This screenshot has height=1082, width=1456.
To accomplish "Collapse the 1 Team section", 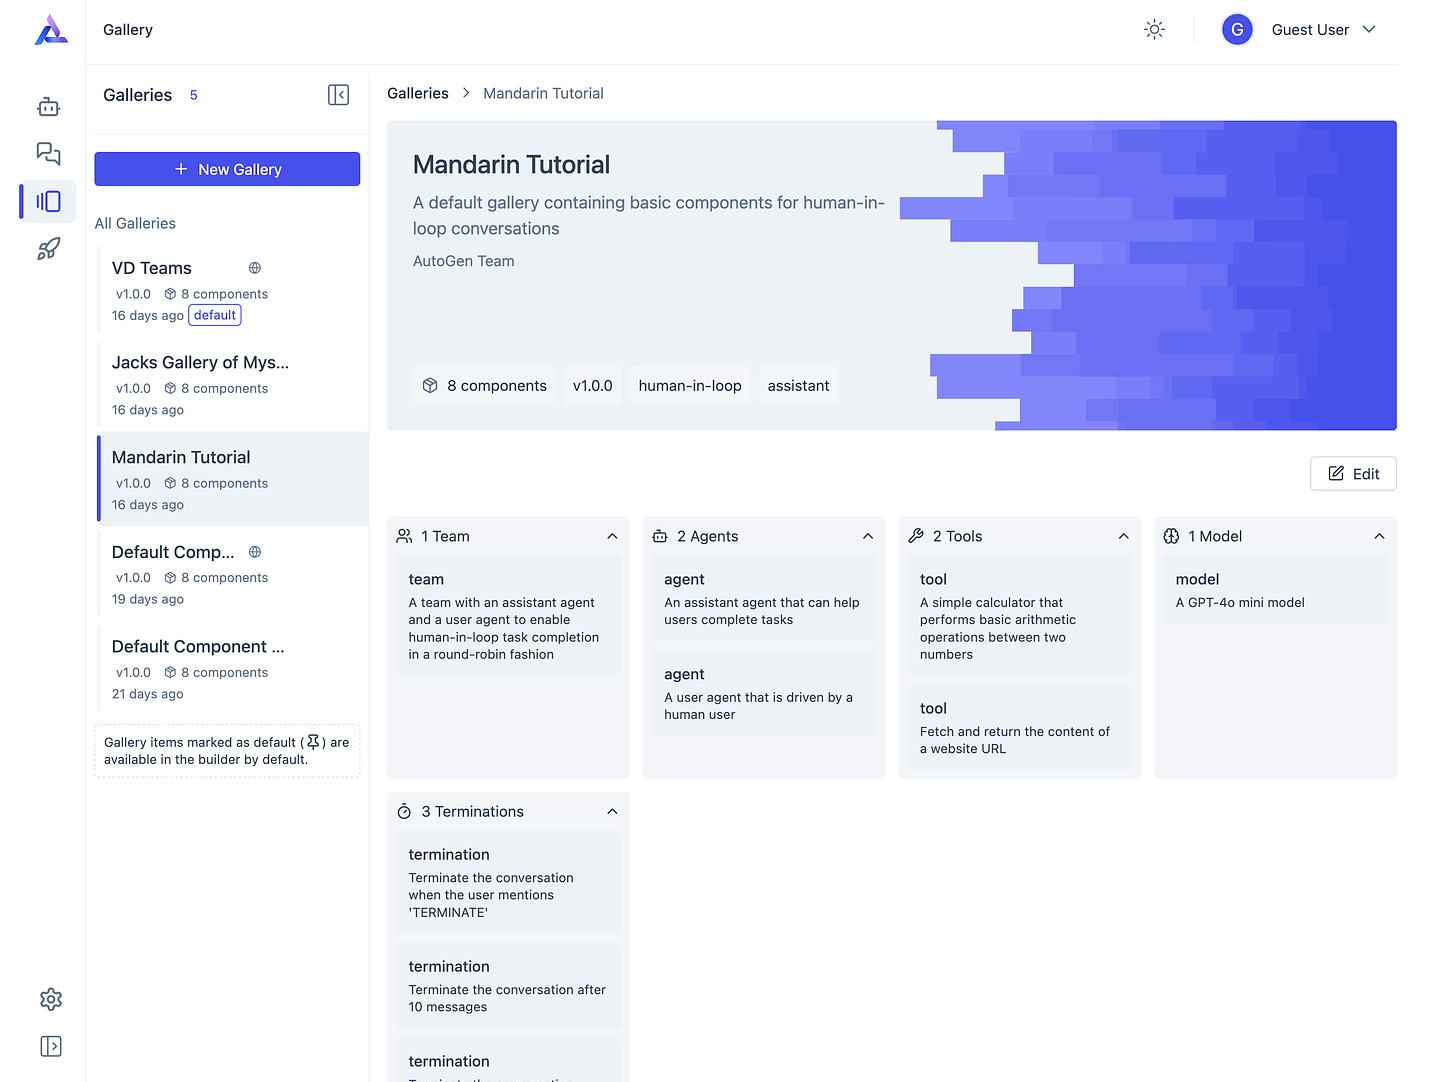I will [x=612, y=536].
